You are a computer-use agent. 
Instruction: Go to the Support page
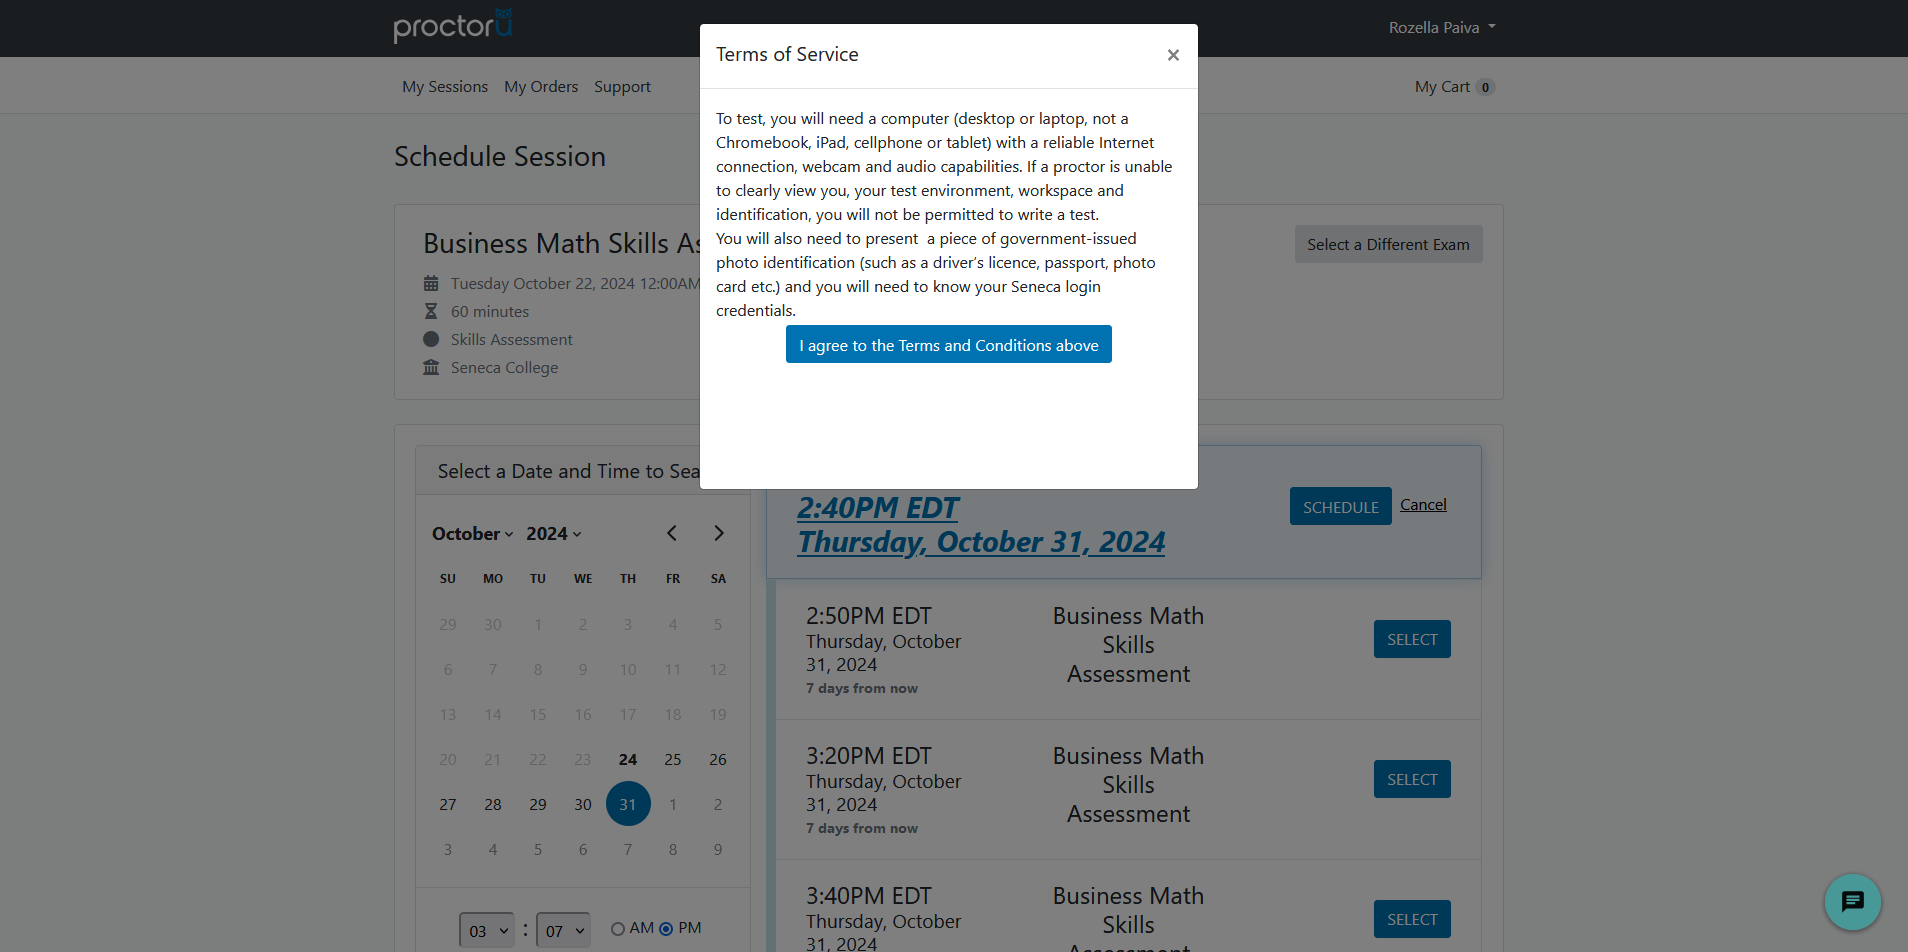[x=622, y=87]
